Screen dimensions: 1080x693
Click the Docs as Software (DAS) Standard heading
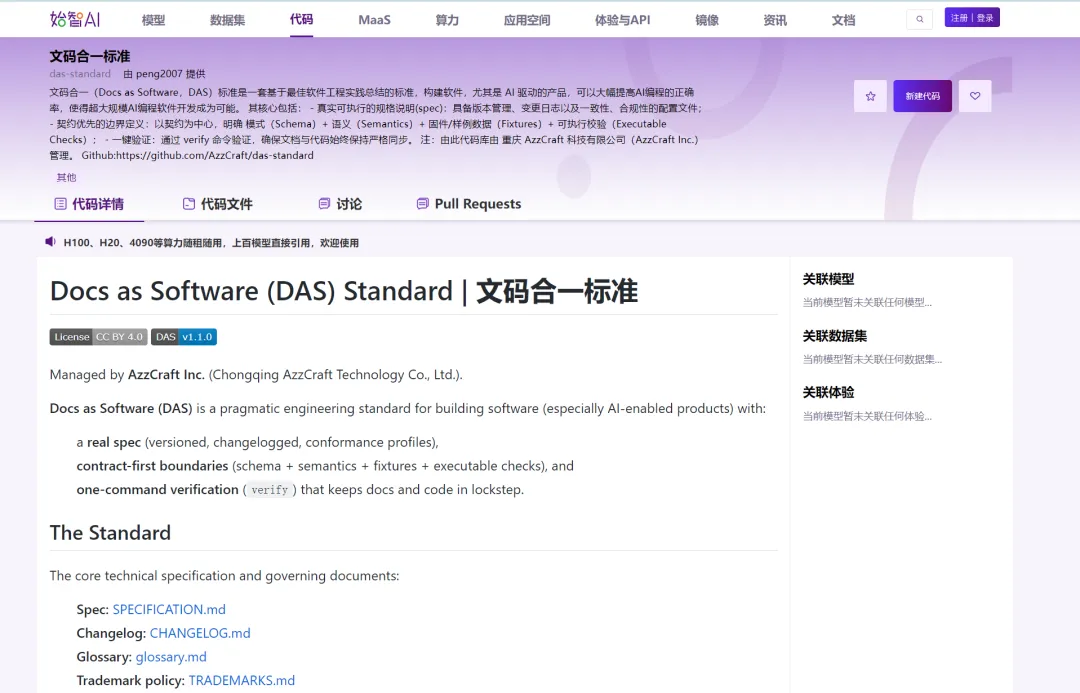[344, 291]
